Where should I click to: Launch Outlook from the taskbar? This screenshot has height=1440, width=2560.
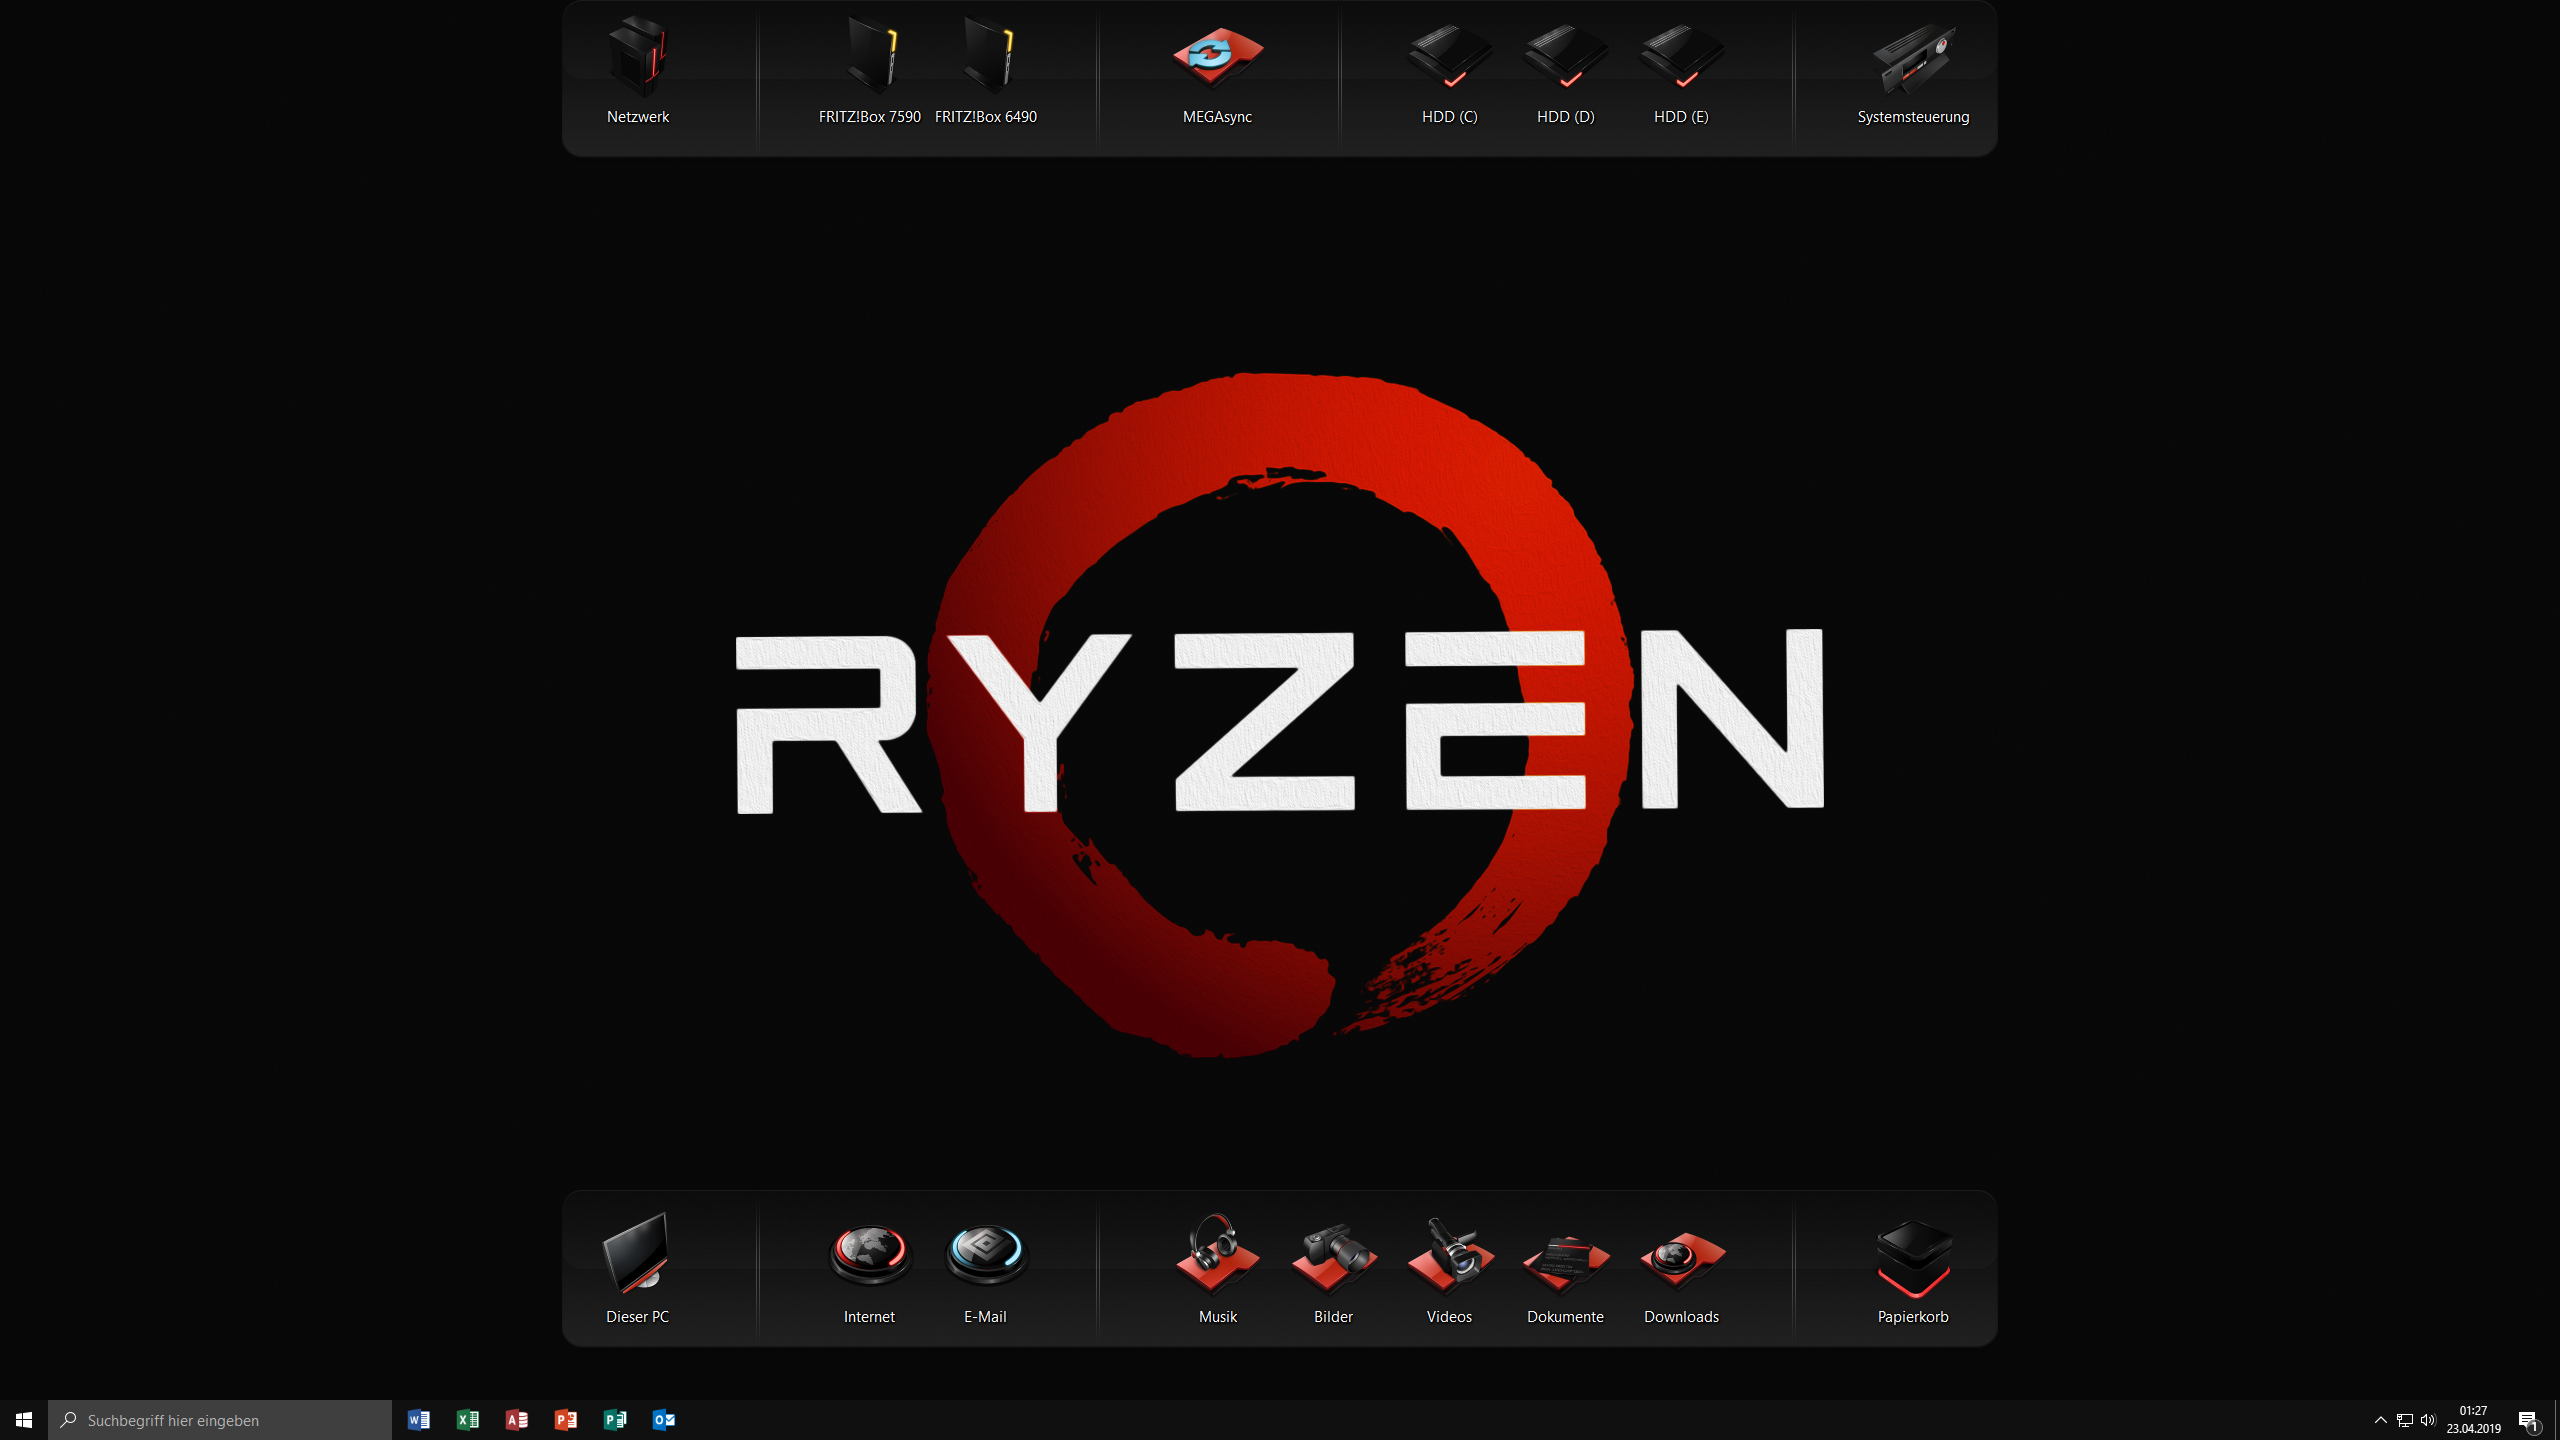[663, 1420]
